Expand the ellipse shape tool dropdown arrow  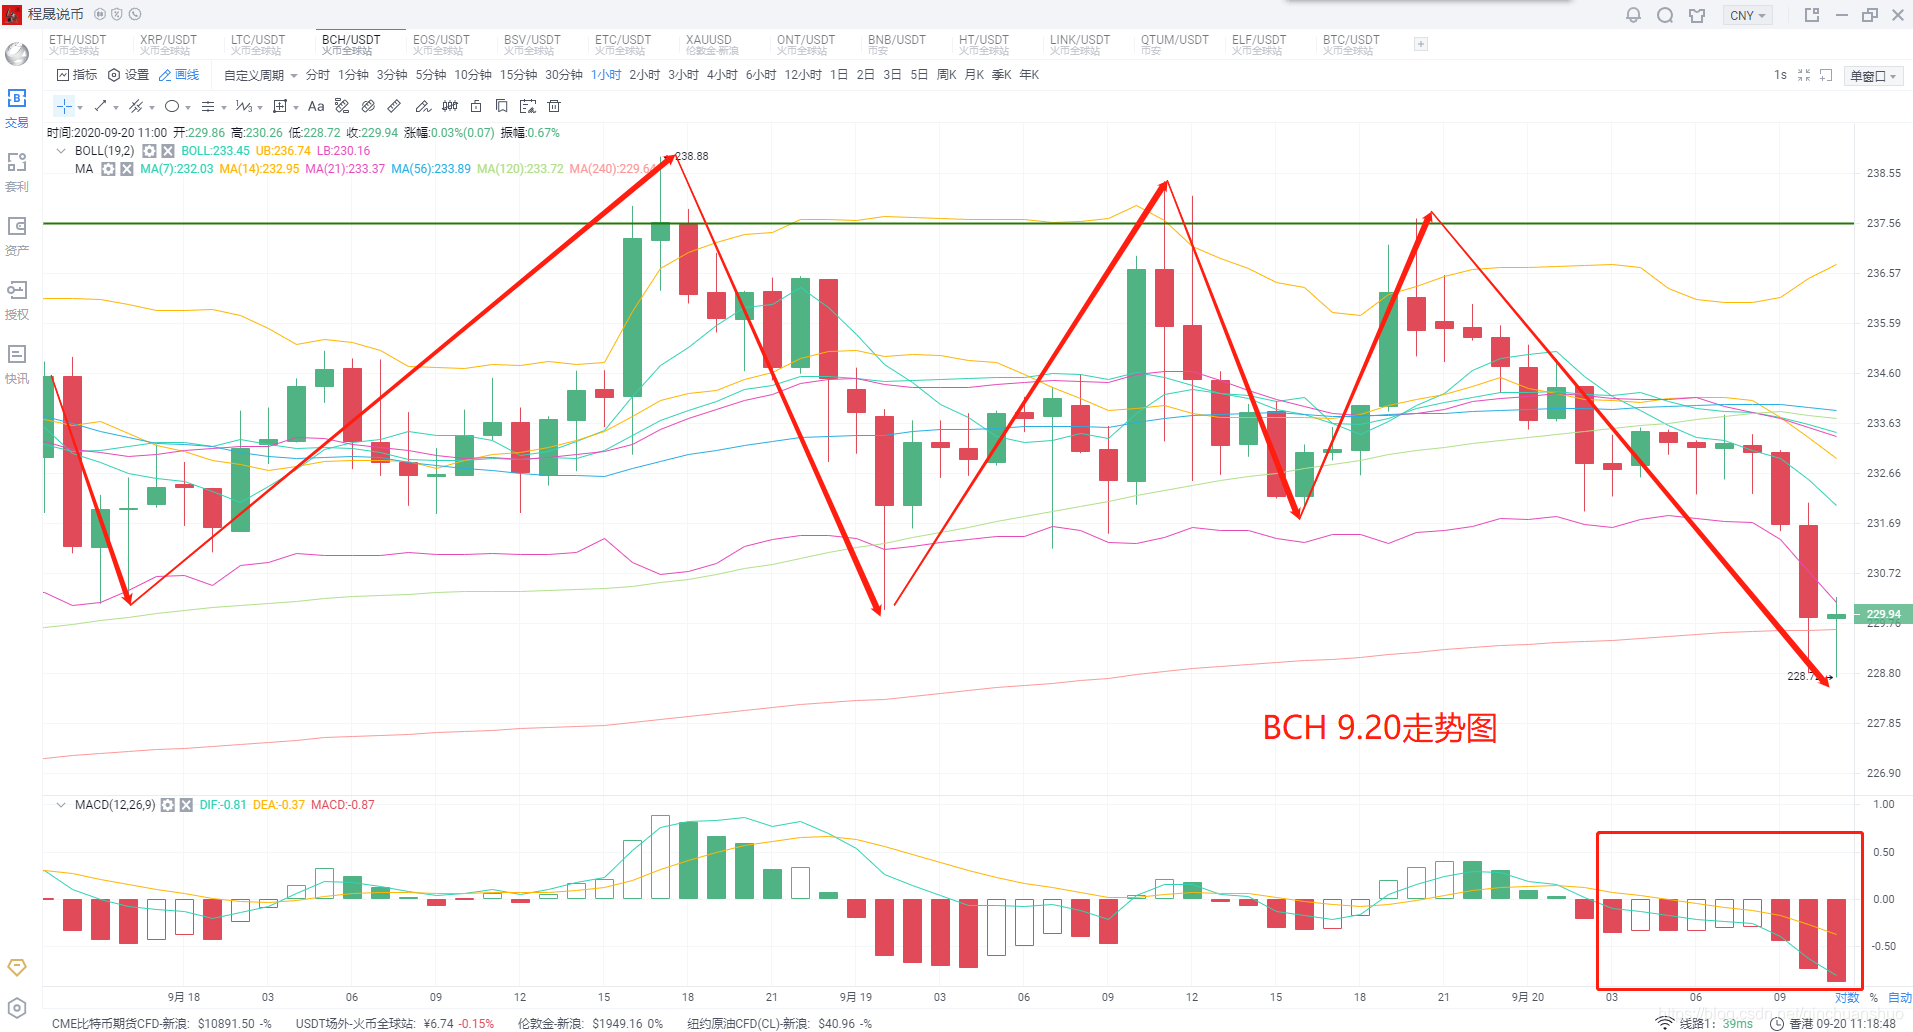pos(188,107)
